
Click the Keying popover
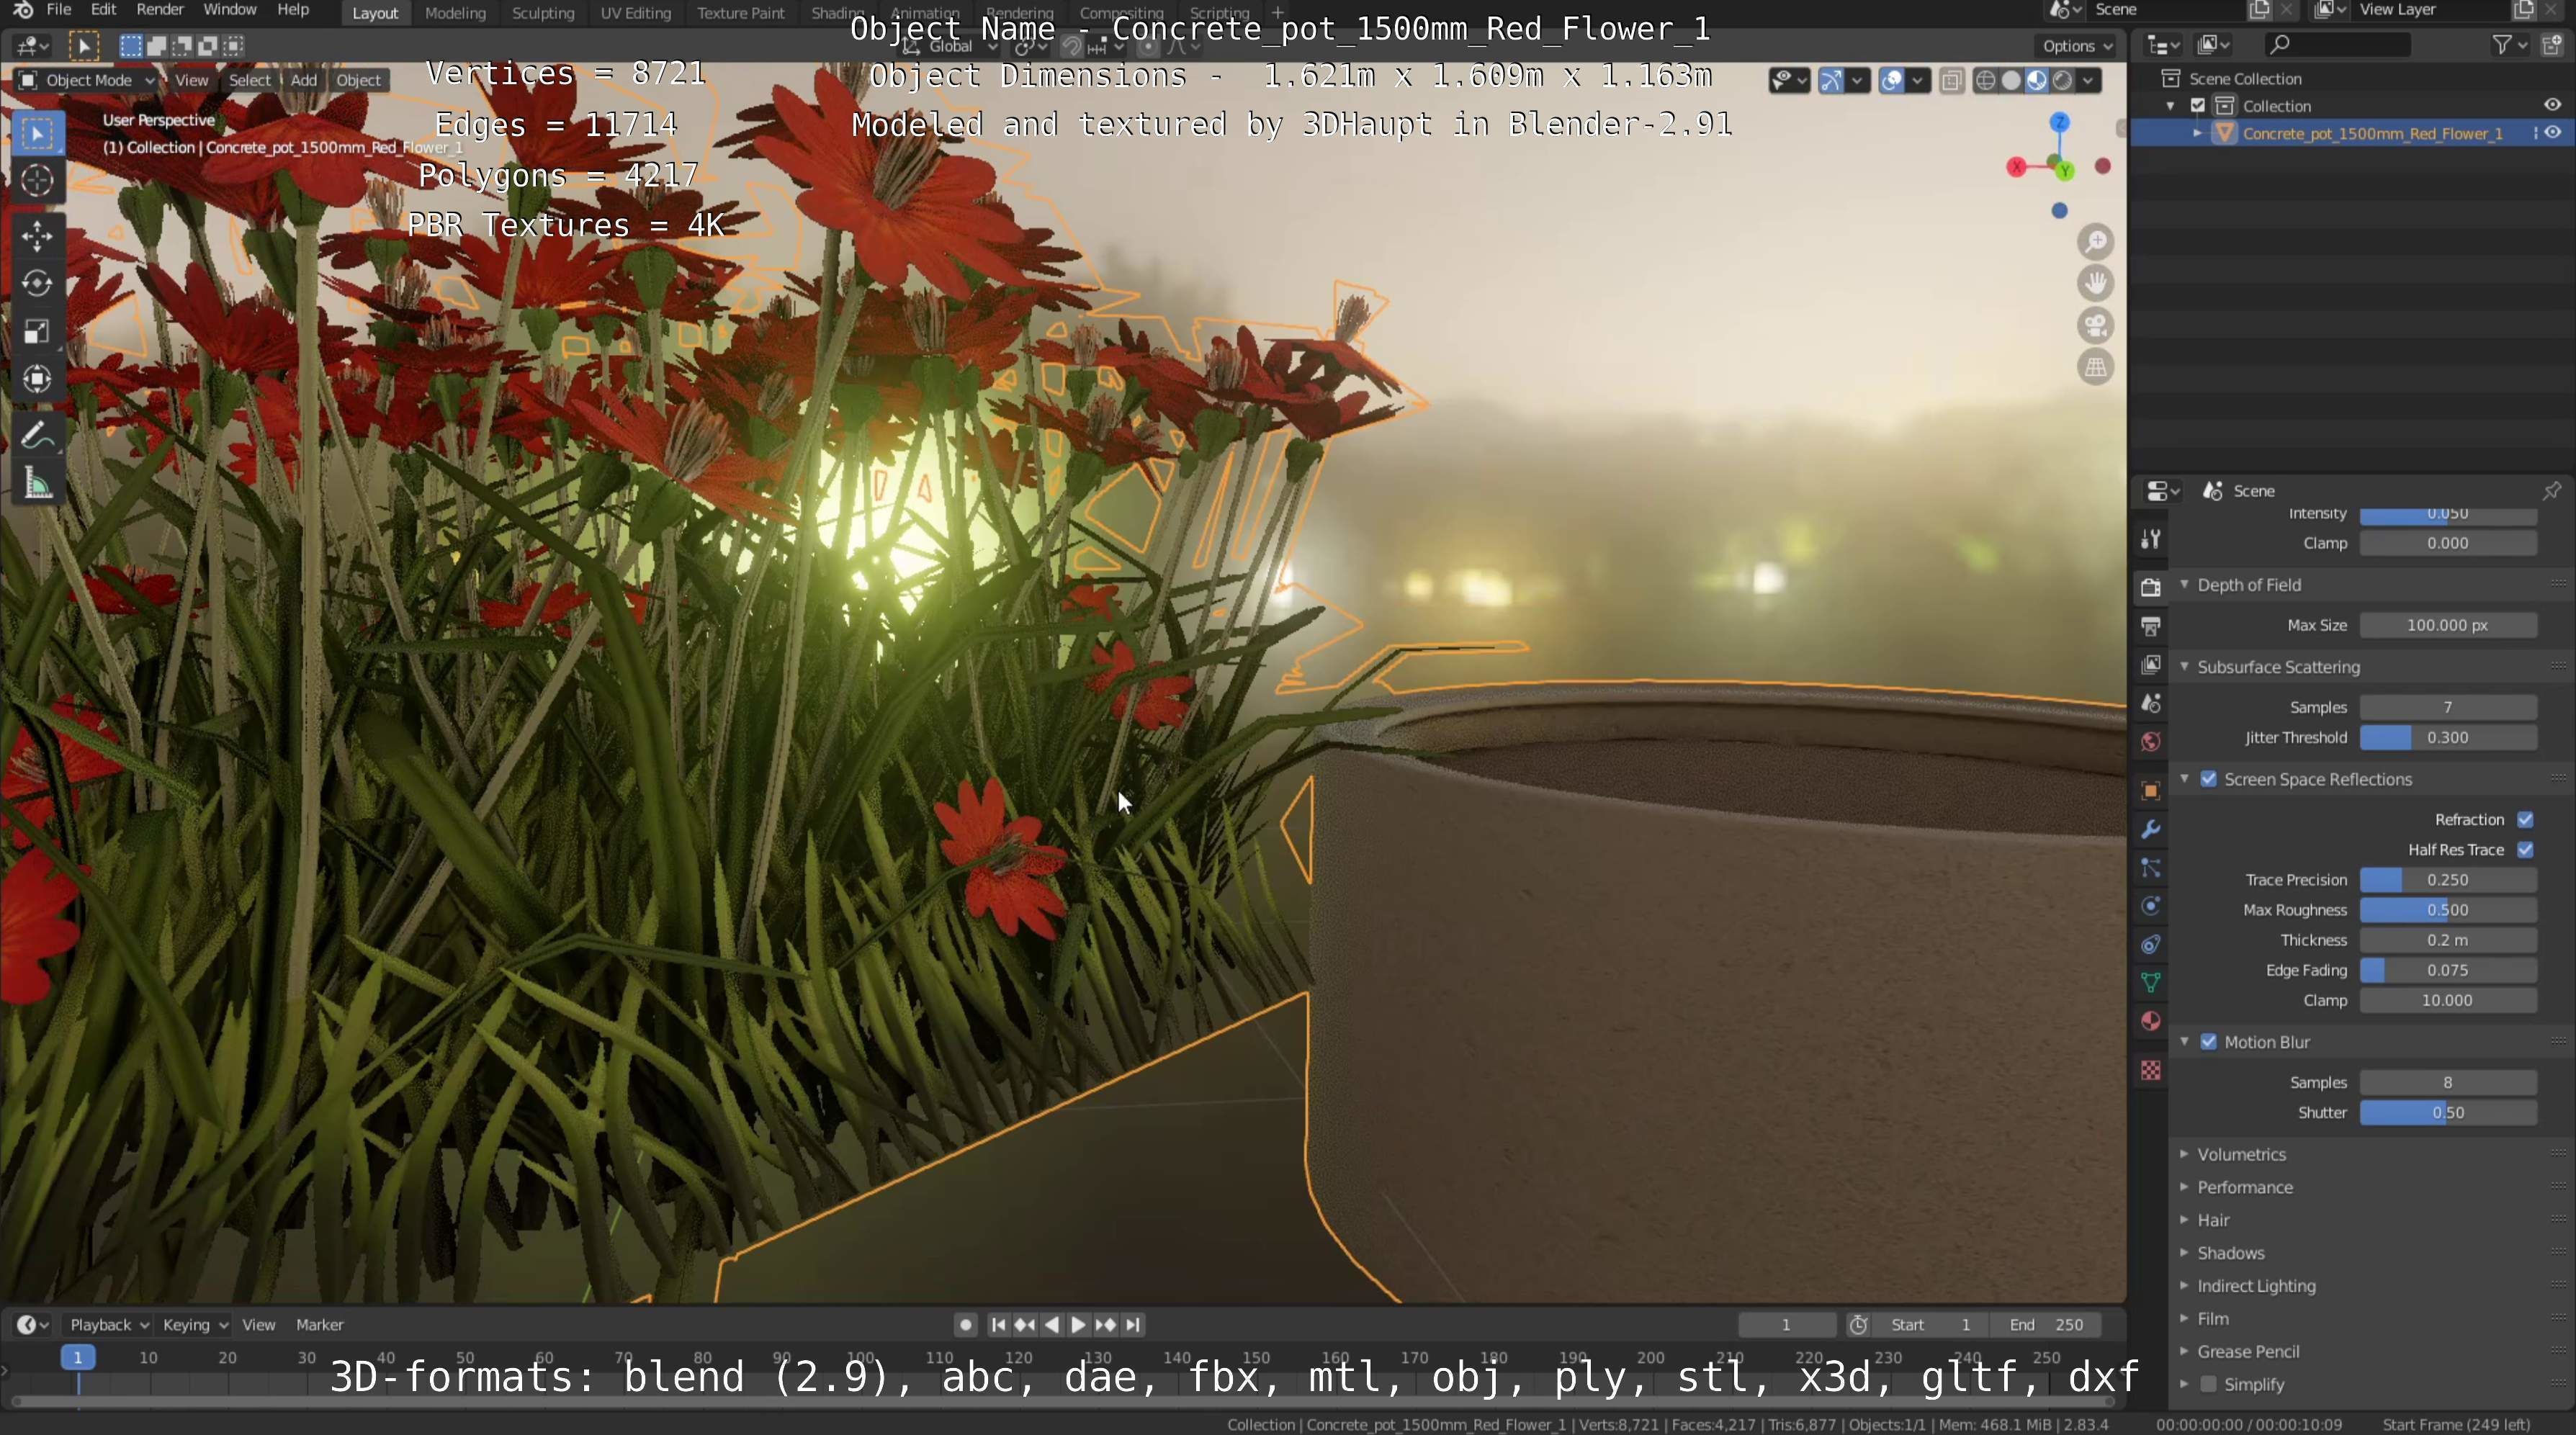pos(195,1325)
